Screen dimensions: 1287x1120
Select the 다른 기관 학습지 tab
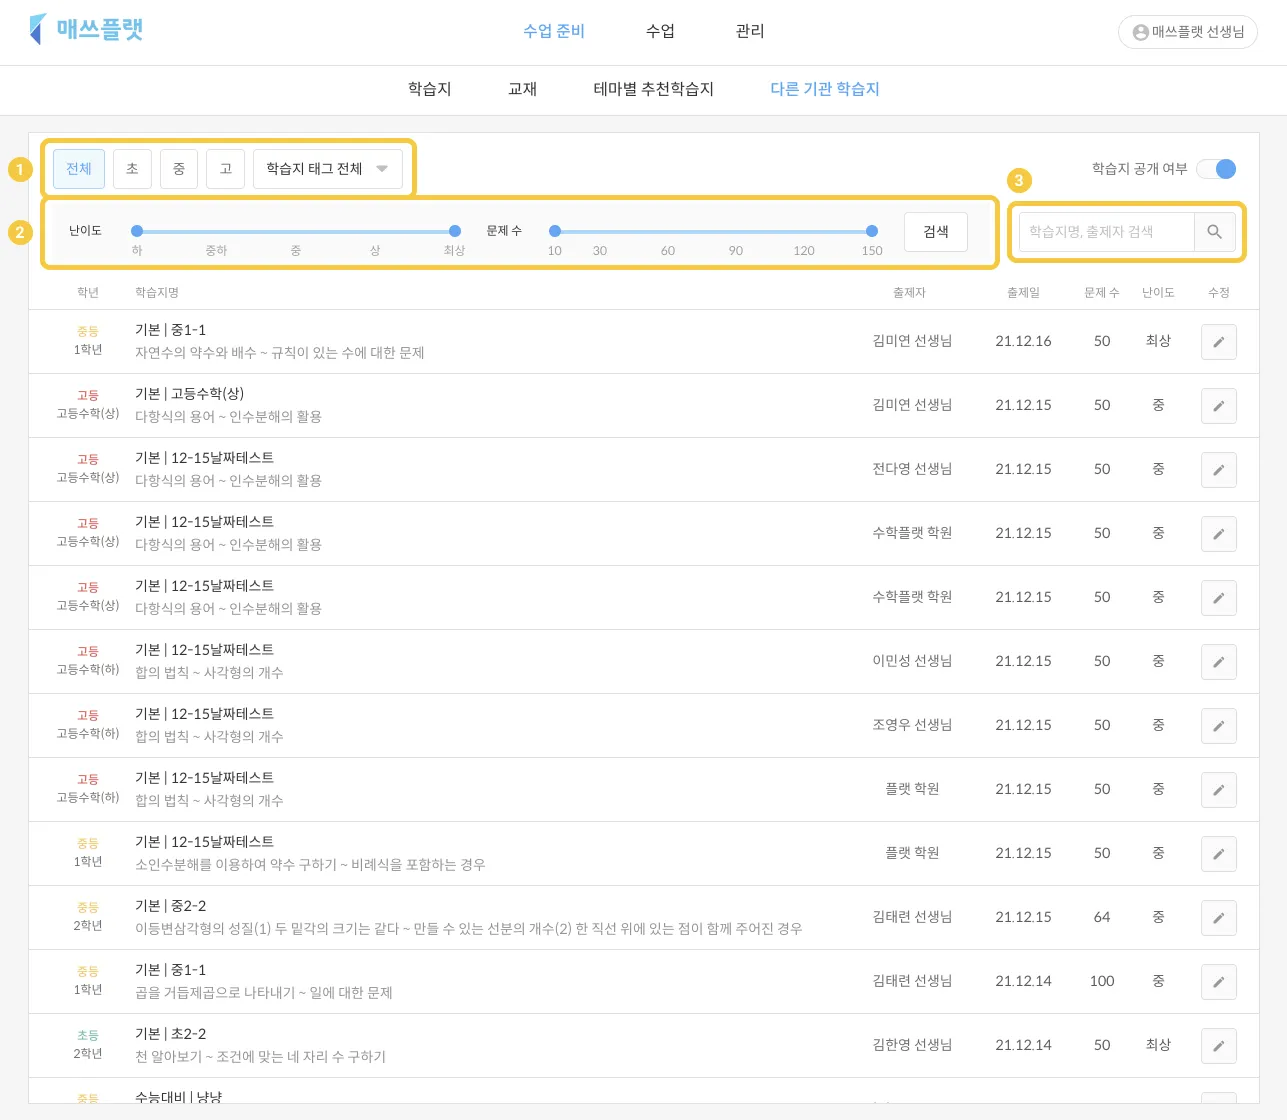[825, 89]
